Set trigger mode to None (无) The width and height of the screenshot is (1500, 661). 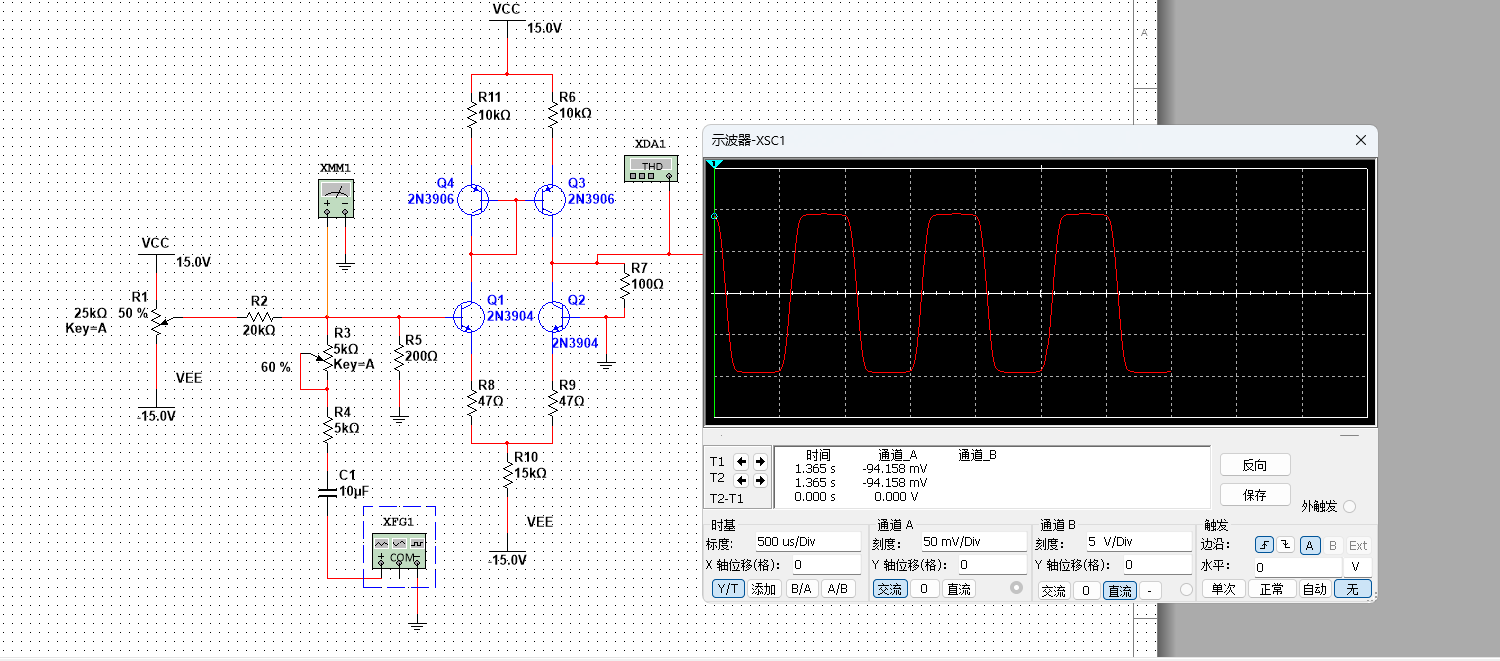coord(1353,589)
